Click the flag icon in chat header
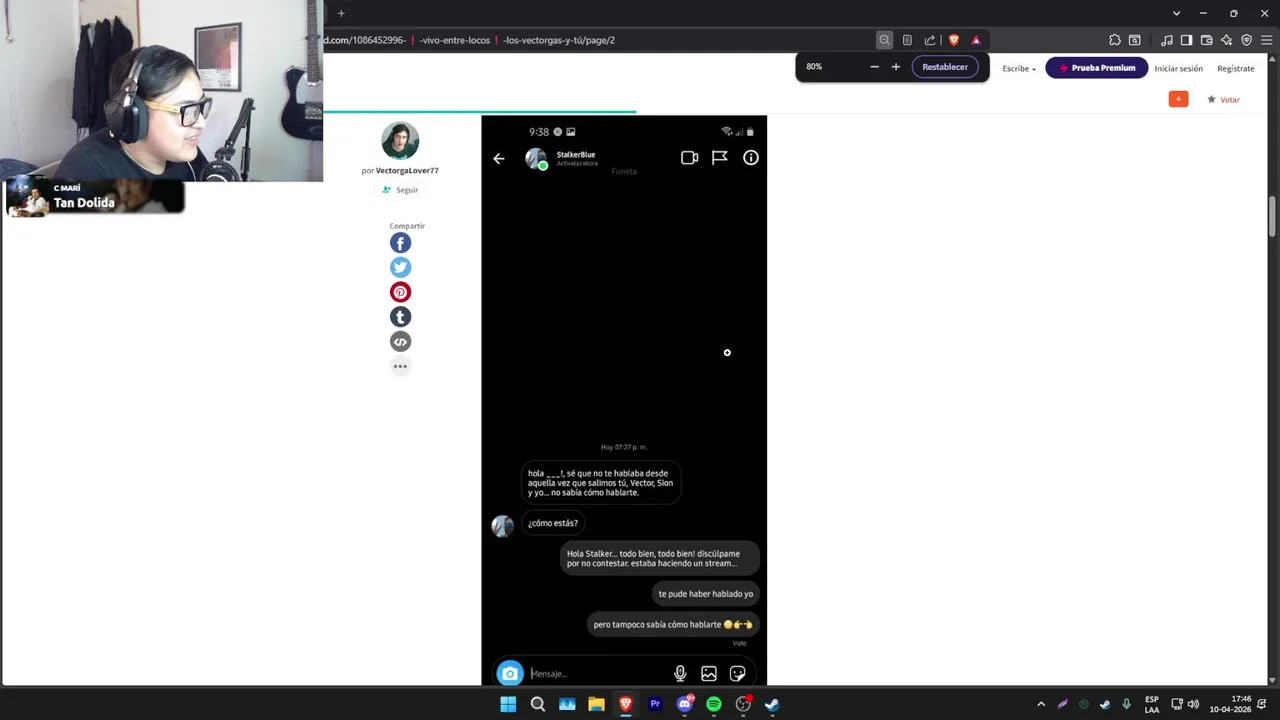This screenshot has width=1280, height=720. click(720, 158)
